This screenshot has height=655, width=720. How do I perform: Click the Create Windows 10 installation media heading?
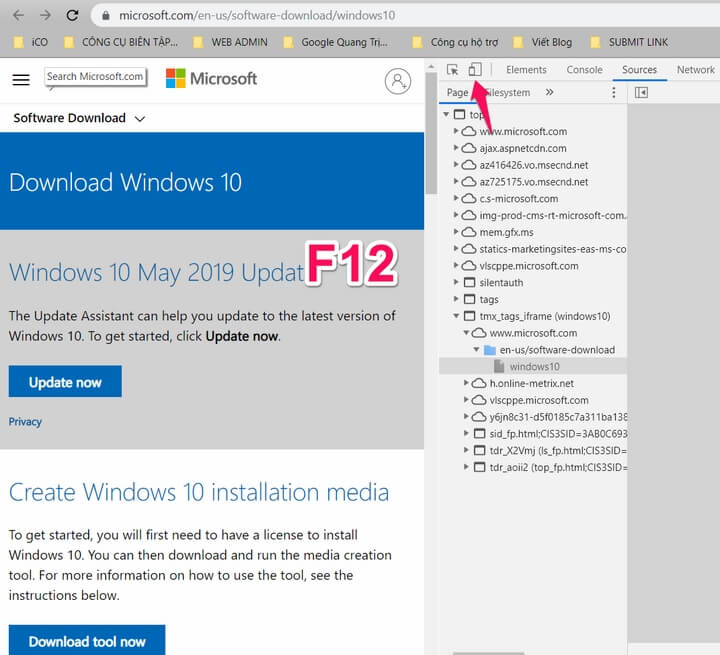coord(199,492)
